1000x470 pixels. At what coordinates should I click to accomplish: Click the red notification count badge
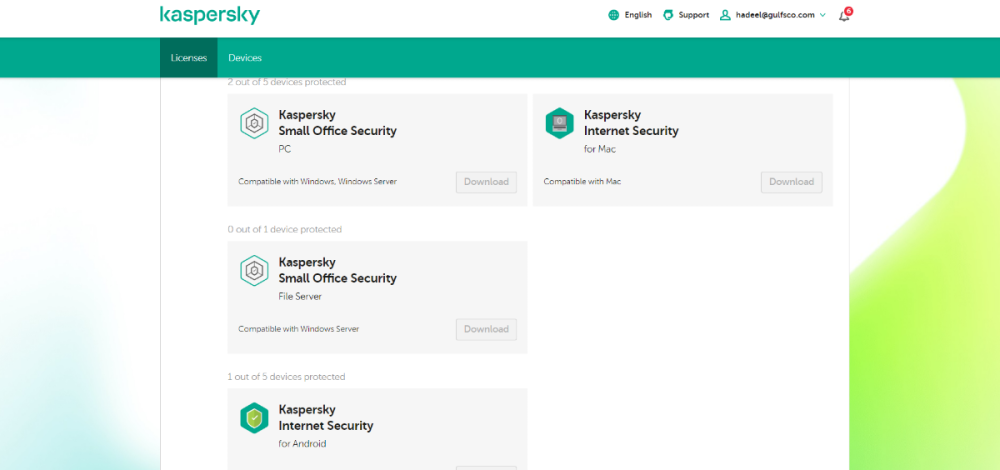(x=848, y=11)
